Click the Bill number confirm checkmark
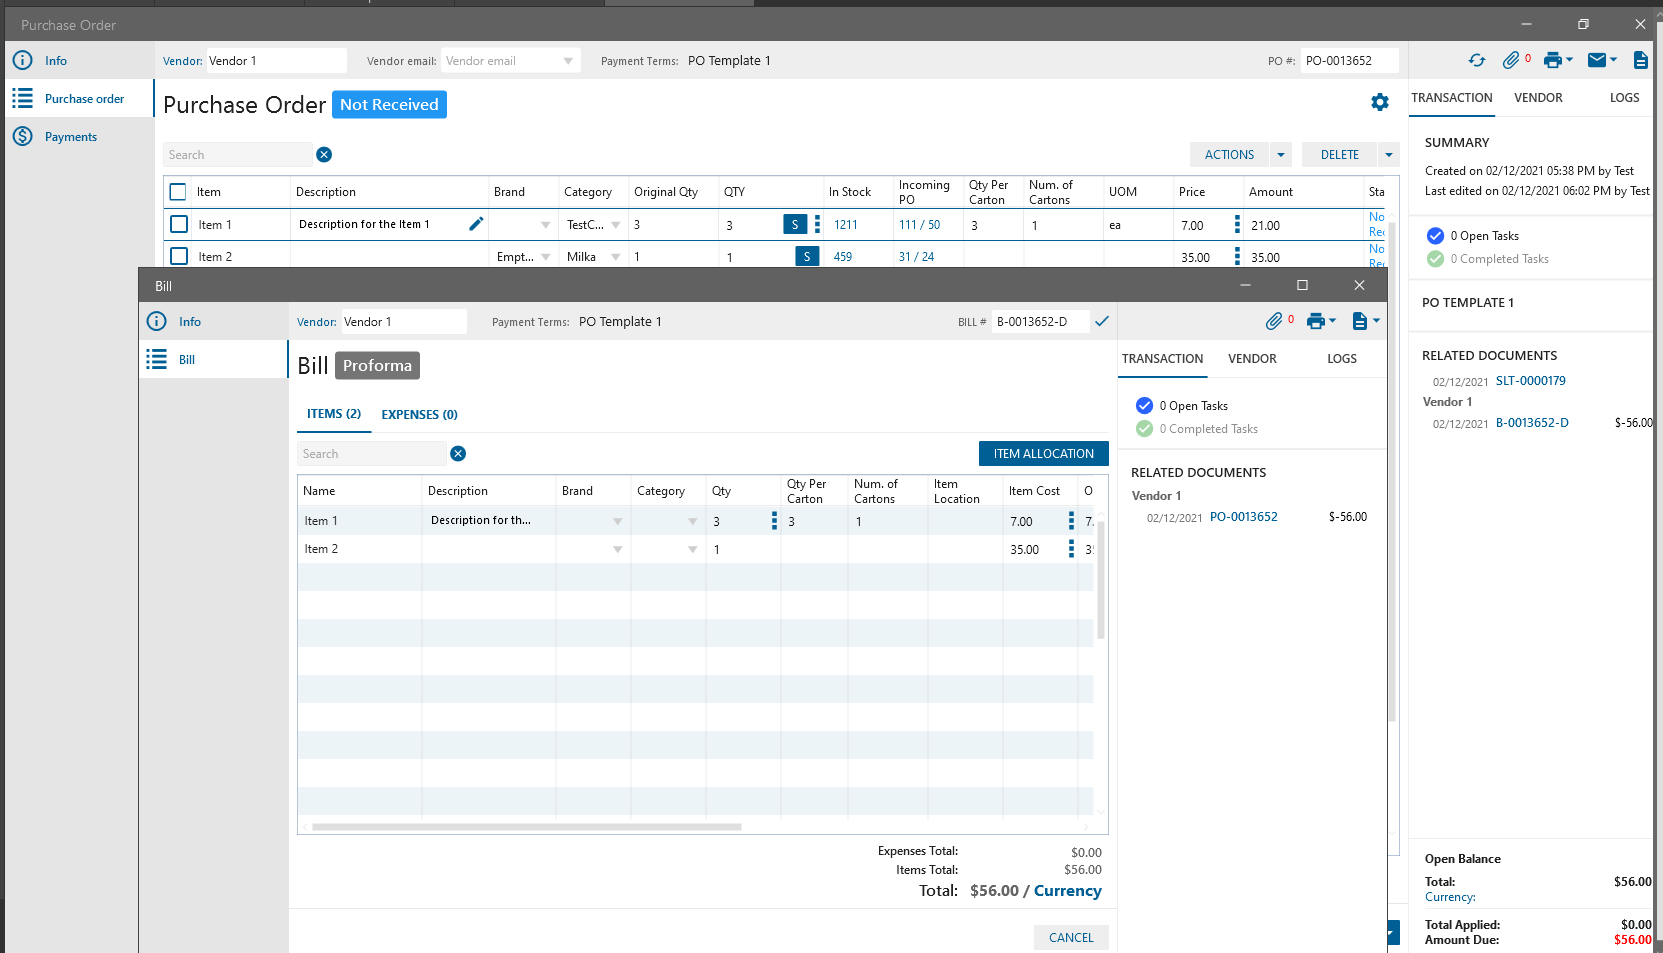The height and width of the screenshot is (953, 1663). [x=1101, y=322]
